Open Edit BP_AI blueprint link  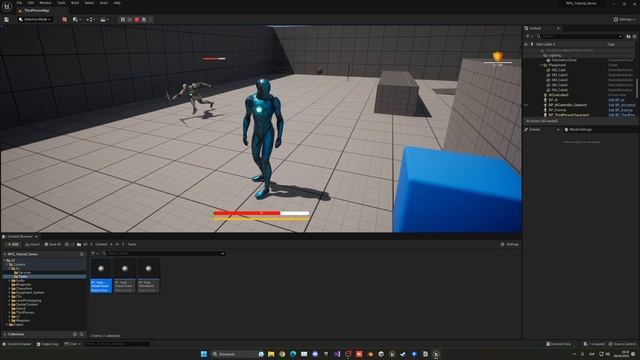616,100
